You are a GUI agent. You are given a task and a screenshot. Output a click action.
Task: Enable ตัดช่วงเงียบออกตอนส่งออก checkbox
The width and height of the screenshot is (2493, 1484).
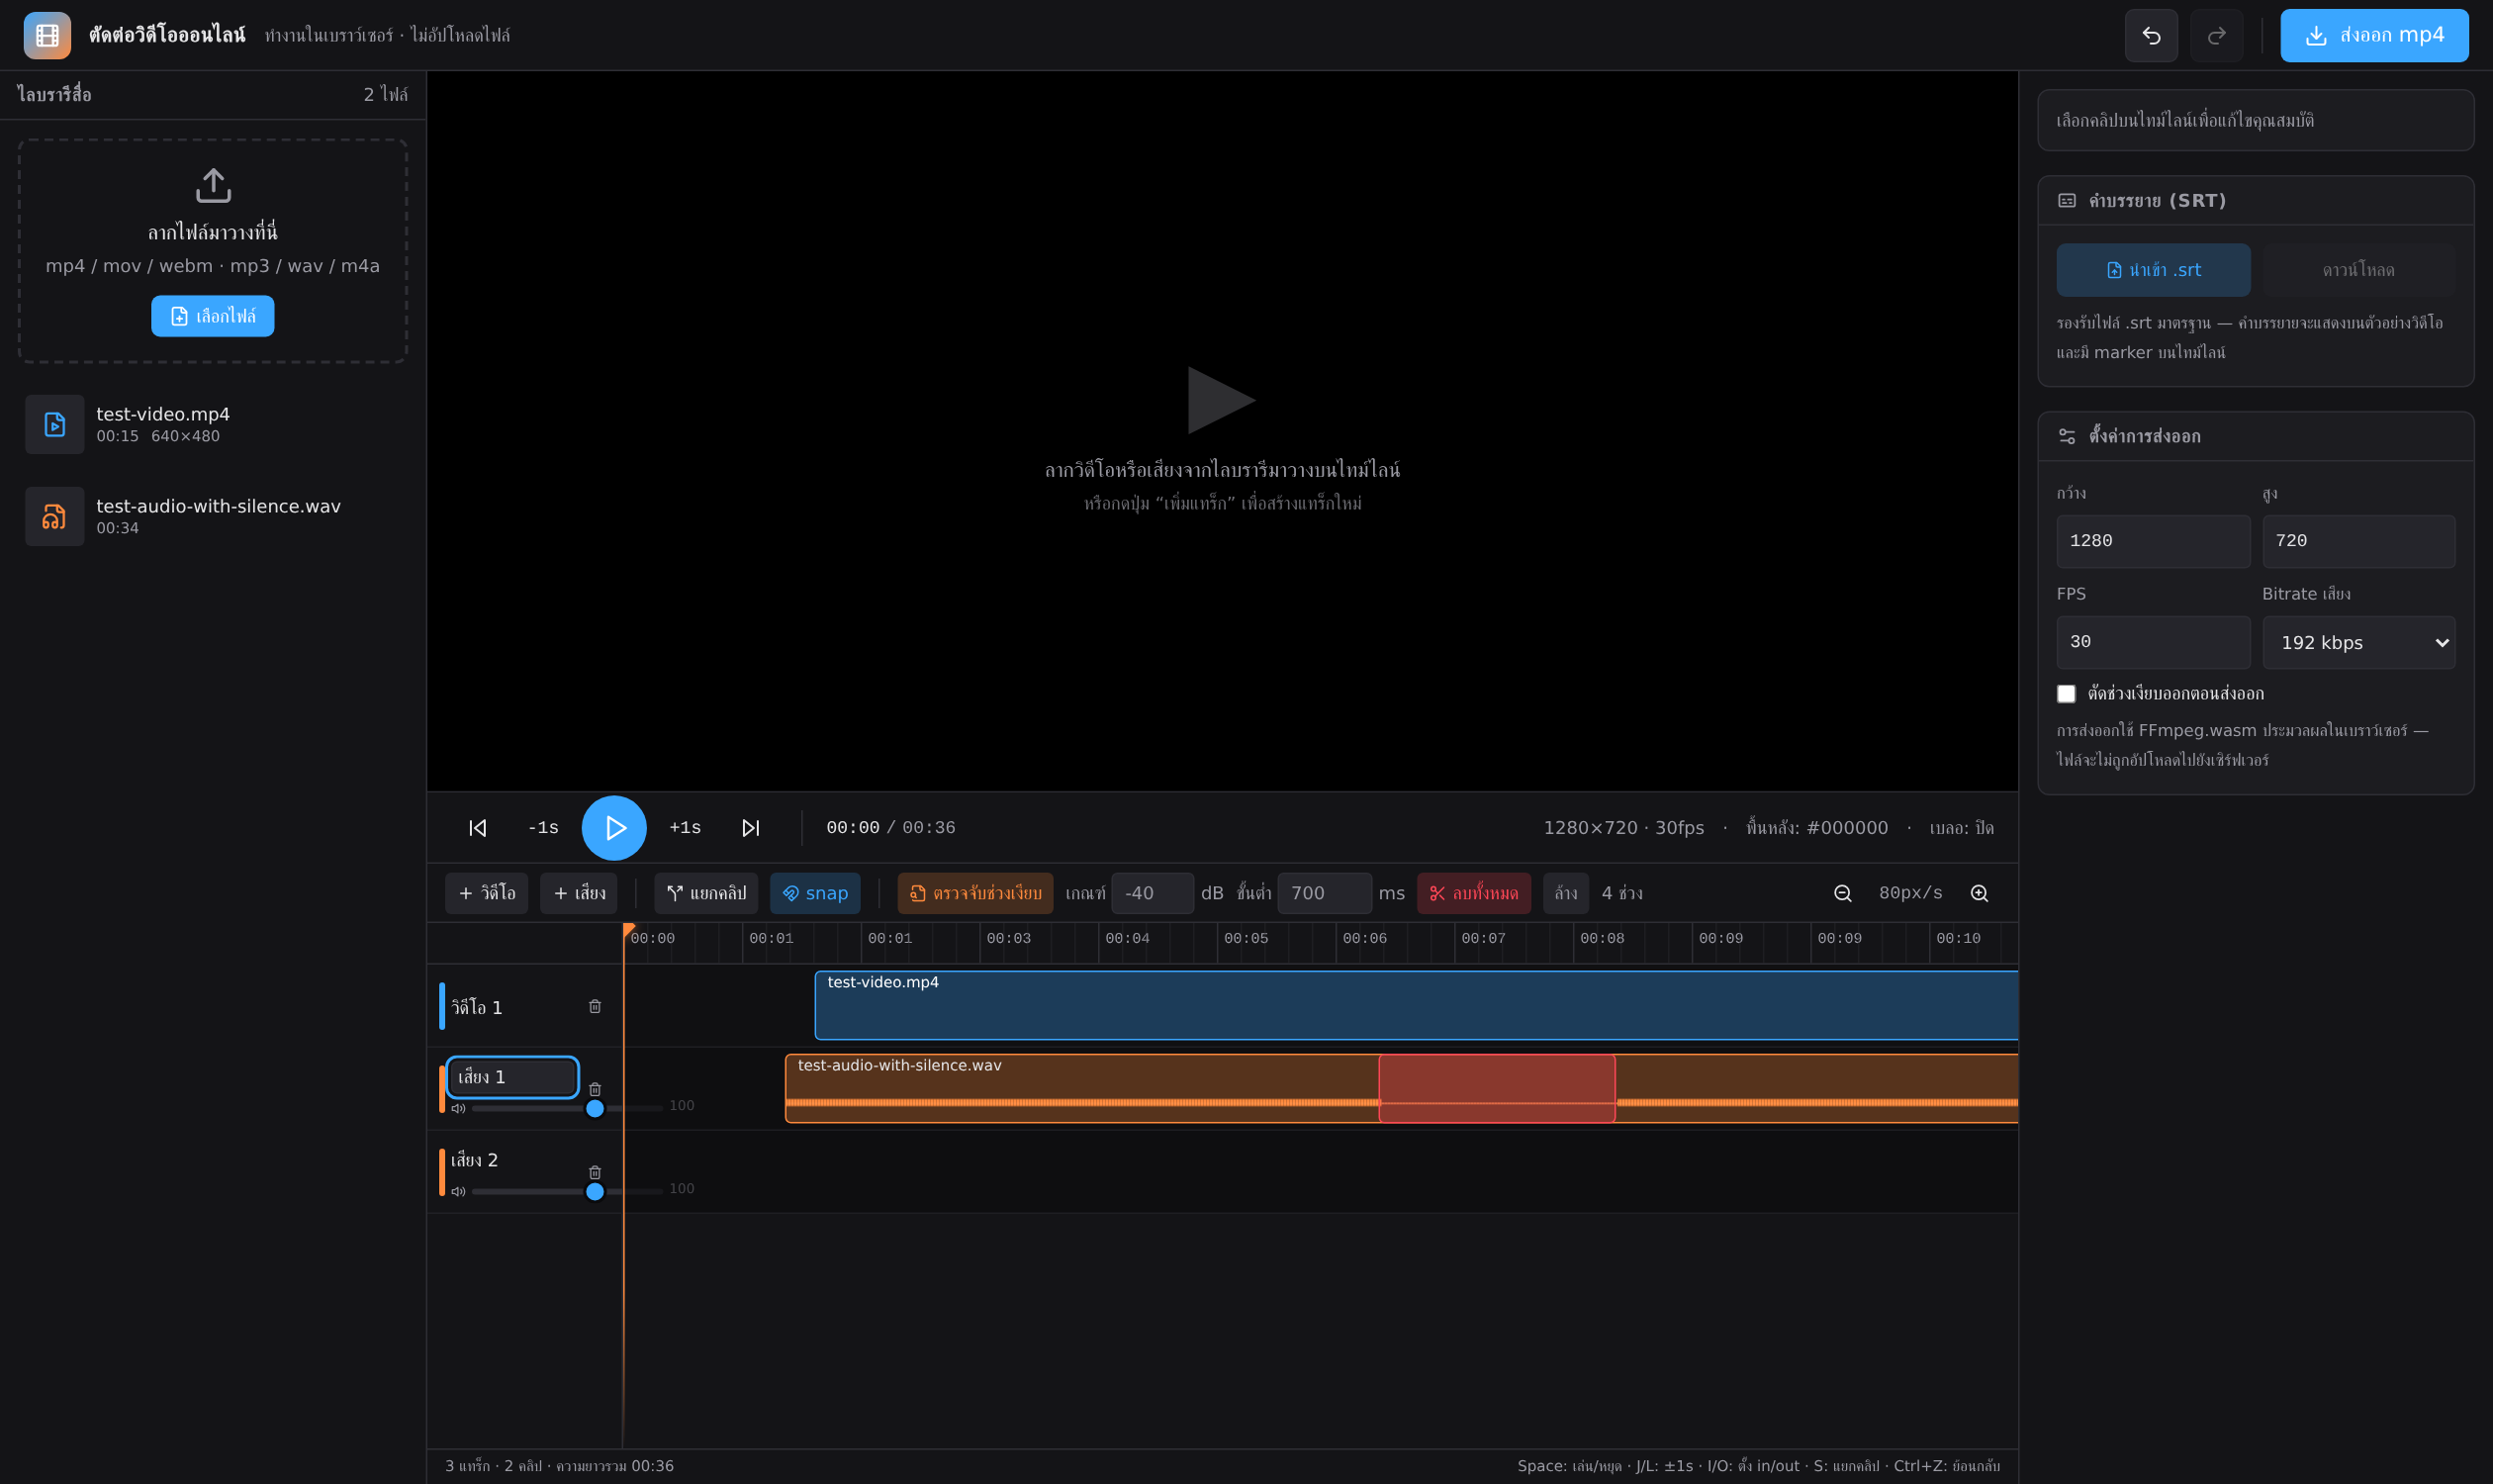[x=2066, y=694]
